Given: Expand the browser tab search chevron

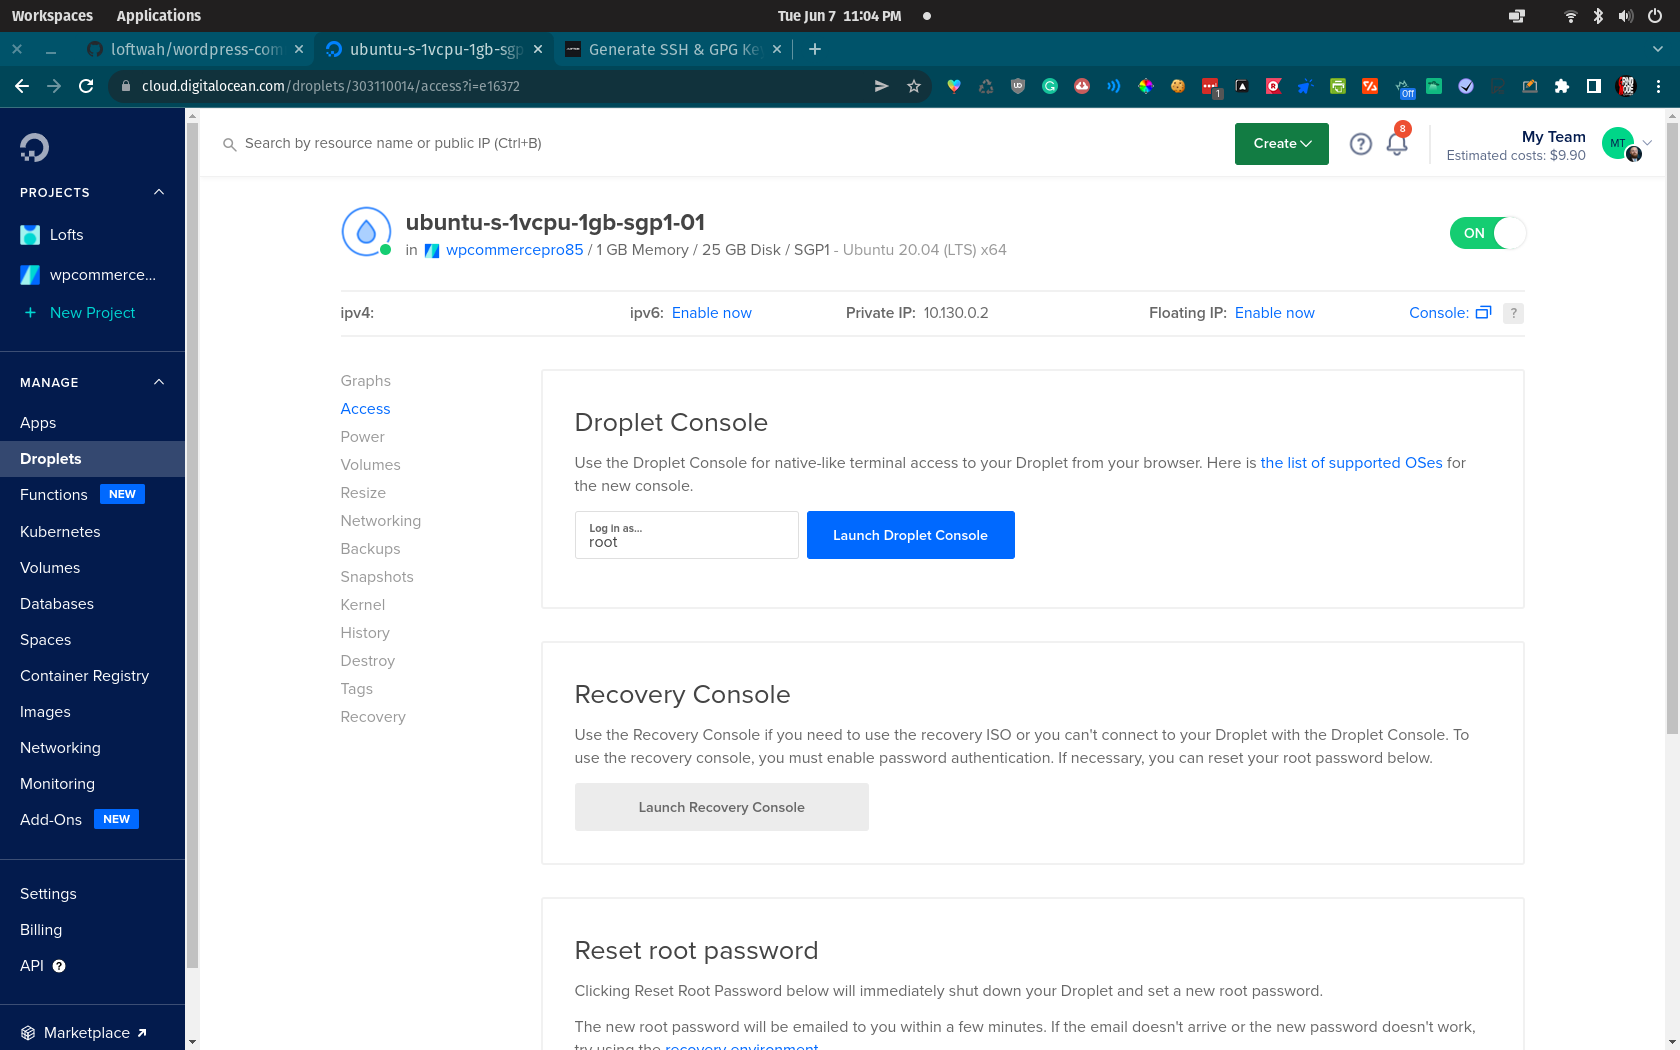Looking at the screenshot, I should pos(1658,49).
